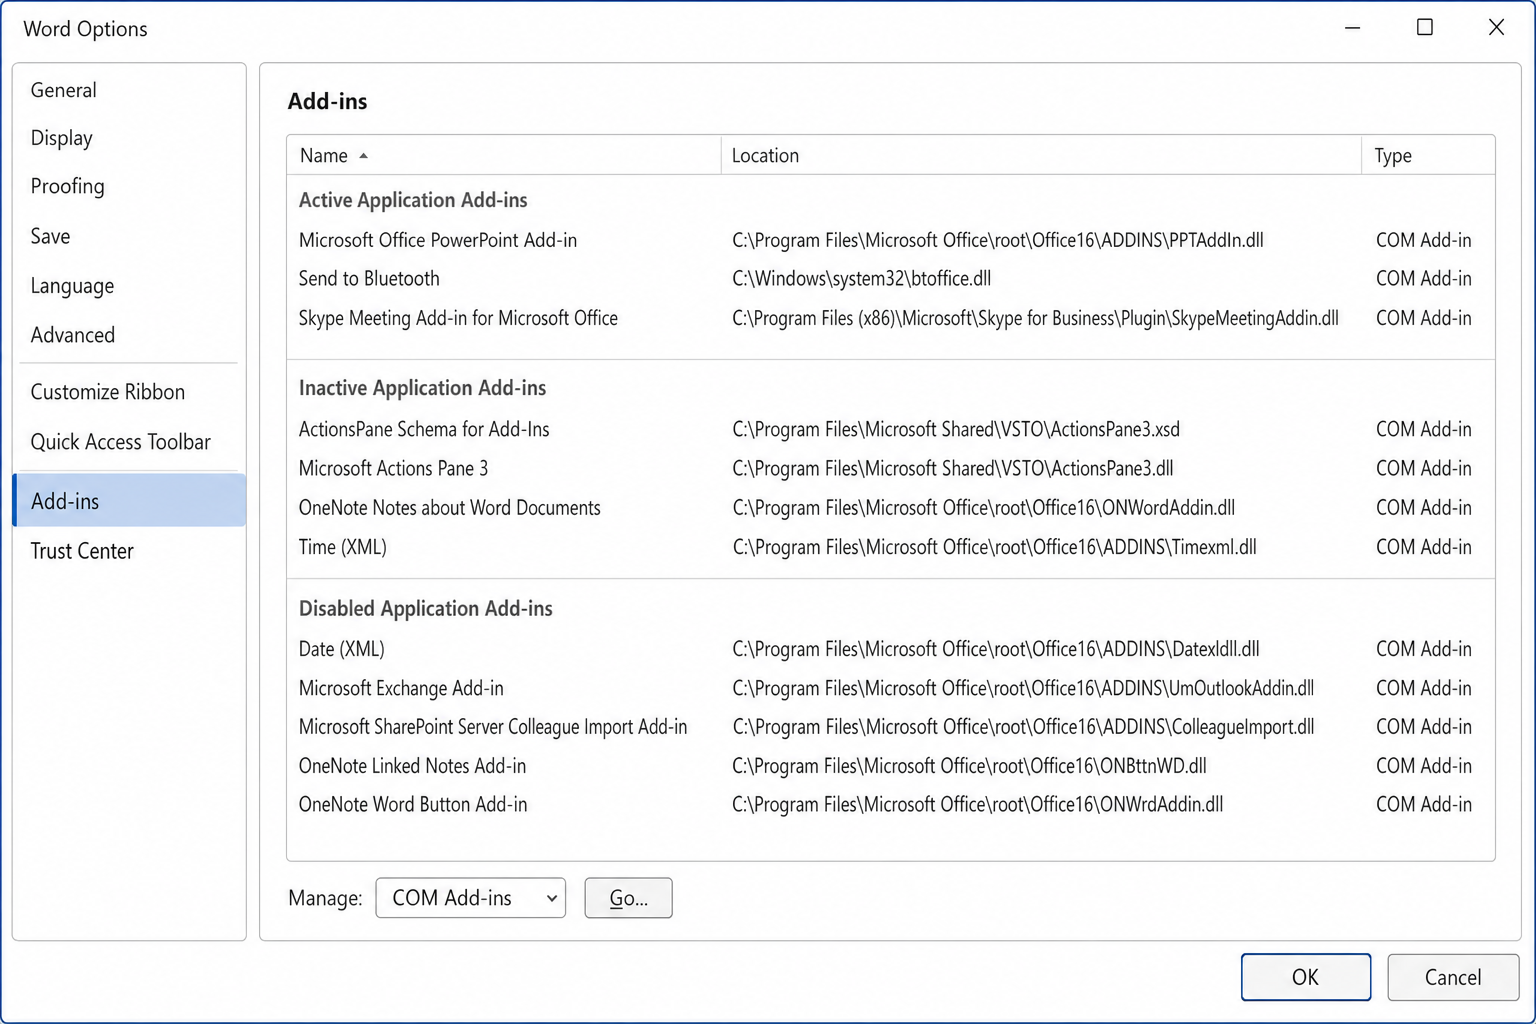Open the Trust Center category
Screen dimensions: 1536x1024
click(x=129, y=551)
